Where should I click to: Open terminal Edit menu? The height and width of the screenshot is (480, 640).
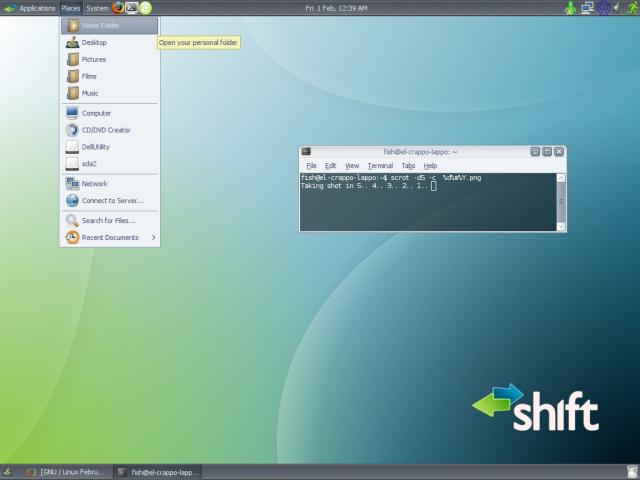point(330,165)
